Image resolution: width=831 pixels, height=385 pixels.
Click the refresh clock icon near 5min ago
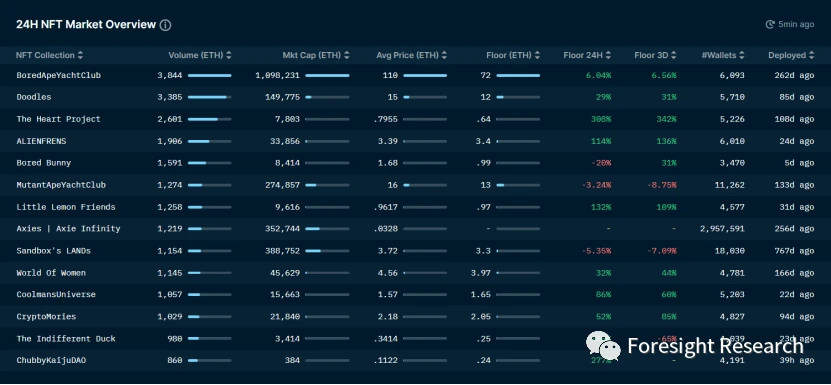(770, 24)
